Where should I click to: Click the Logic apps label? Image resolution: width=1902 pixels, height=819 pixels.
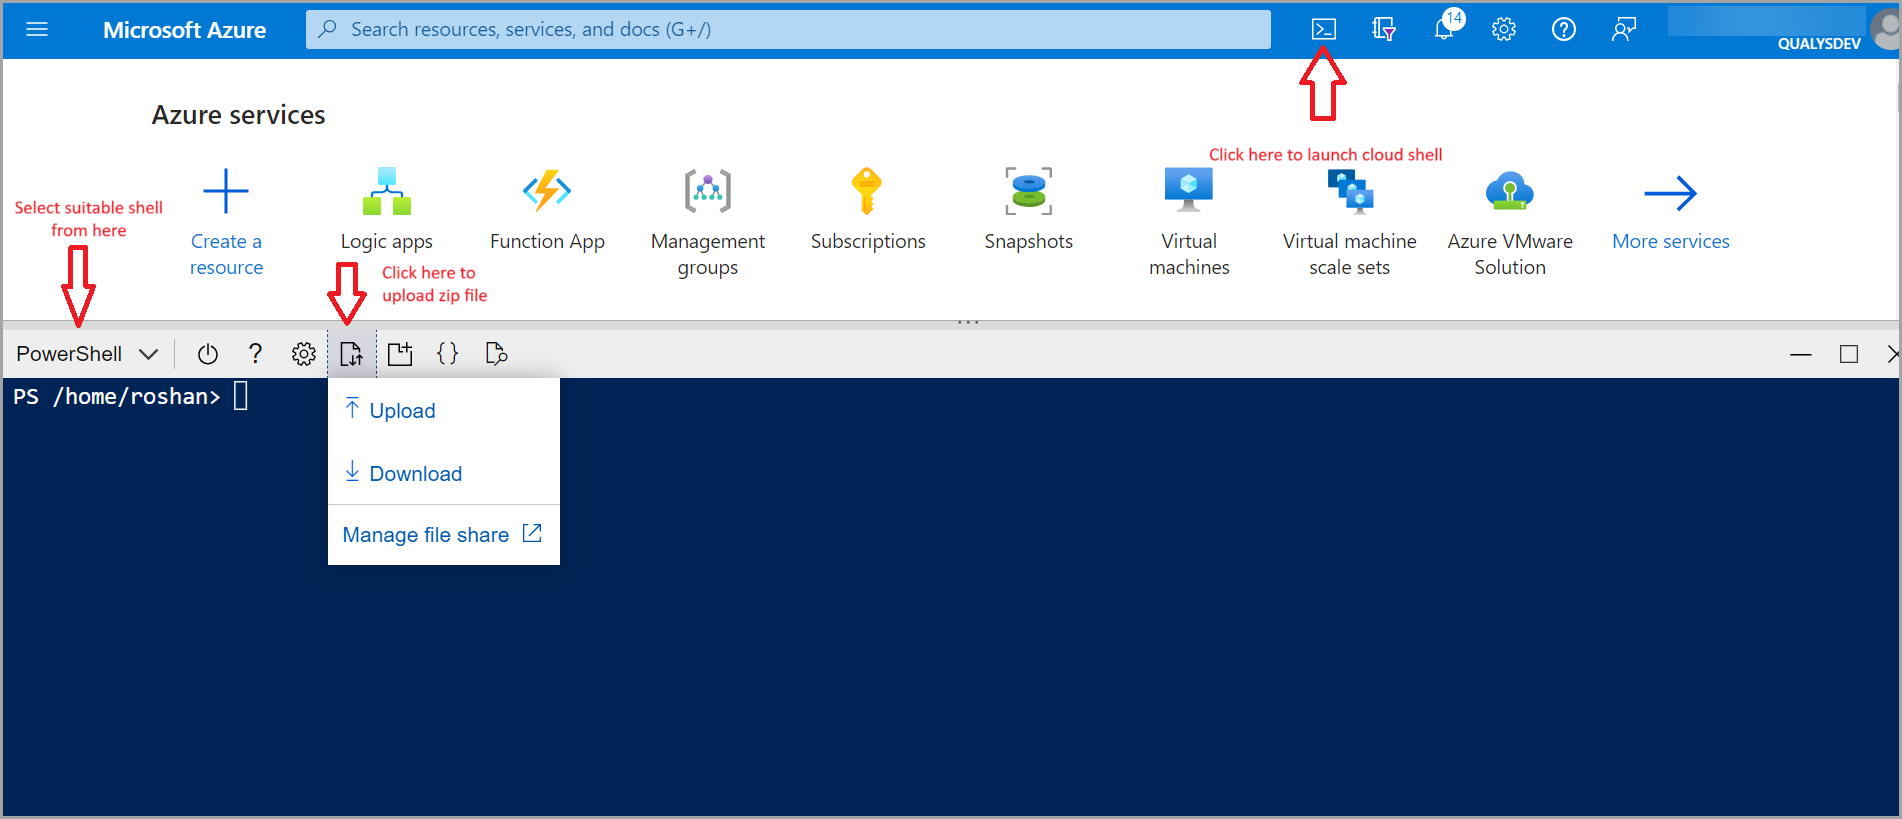pyautogui.click(x=387, y=242)
